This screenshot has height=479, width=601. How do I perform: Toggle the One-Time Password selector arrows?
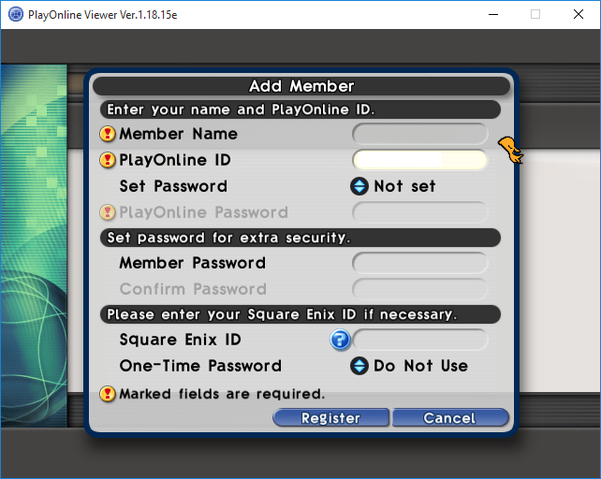359,366
